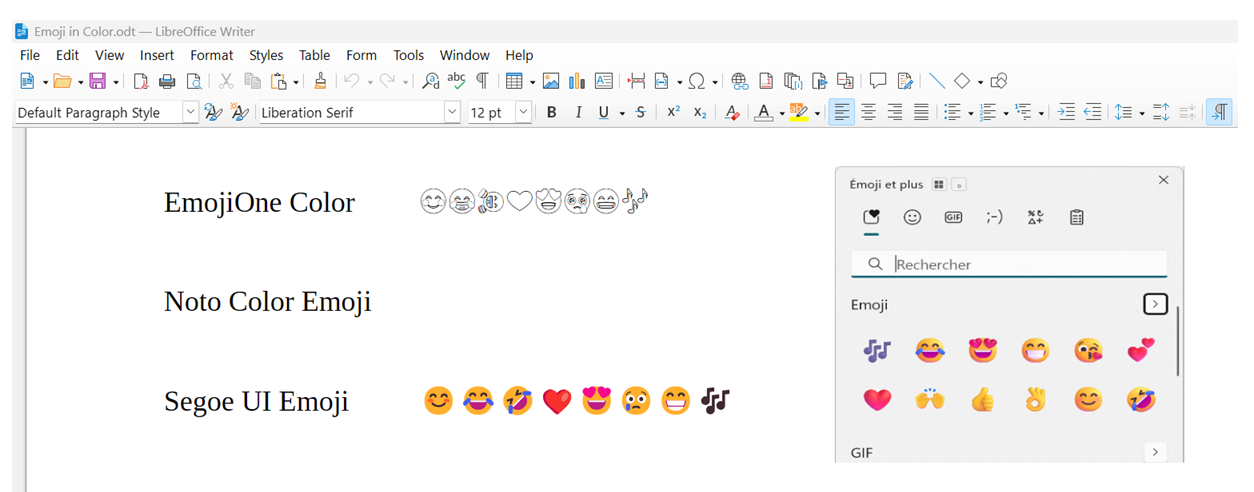Open the 12 pt font size dropdown
Screen dimensions: 1254x492
523,113
